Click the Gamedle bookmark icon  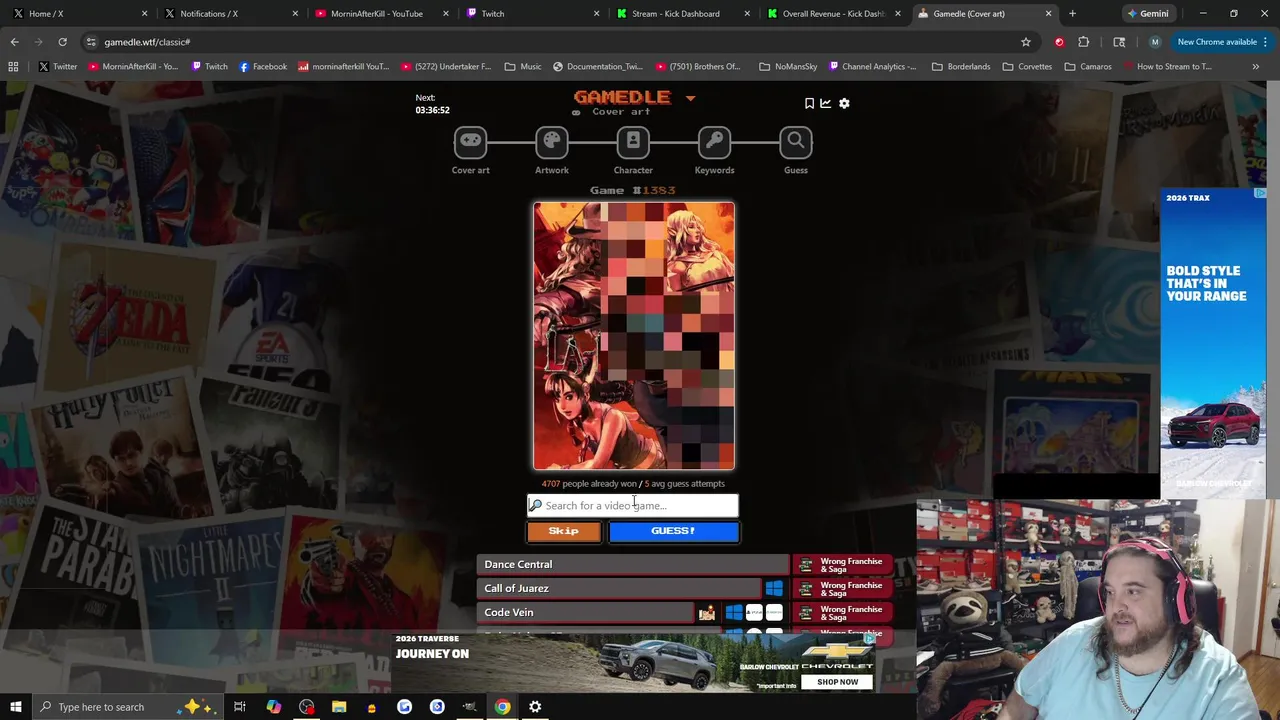click(809, 103)
